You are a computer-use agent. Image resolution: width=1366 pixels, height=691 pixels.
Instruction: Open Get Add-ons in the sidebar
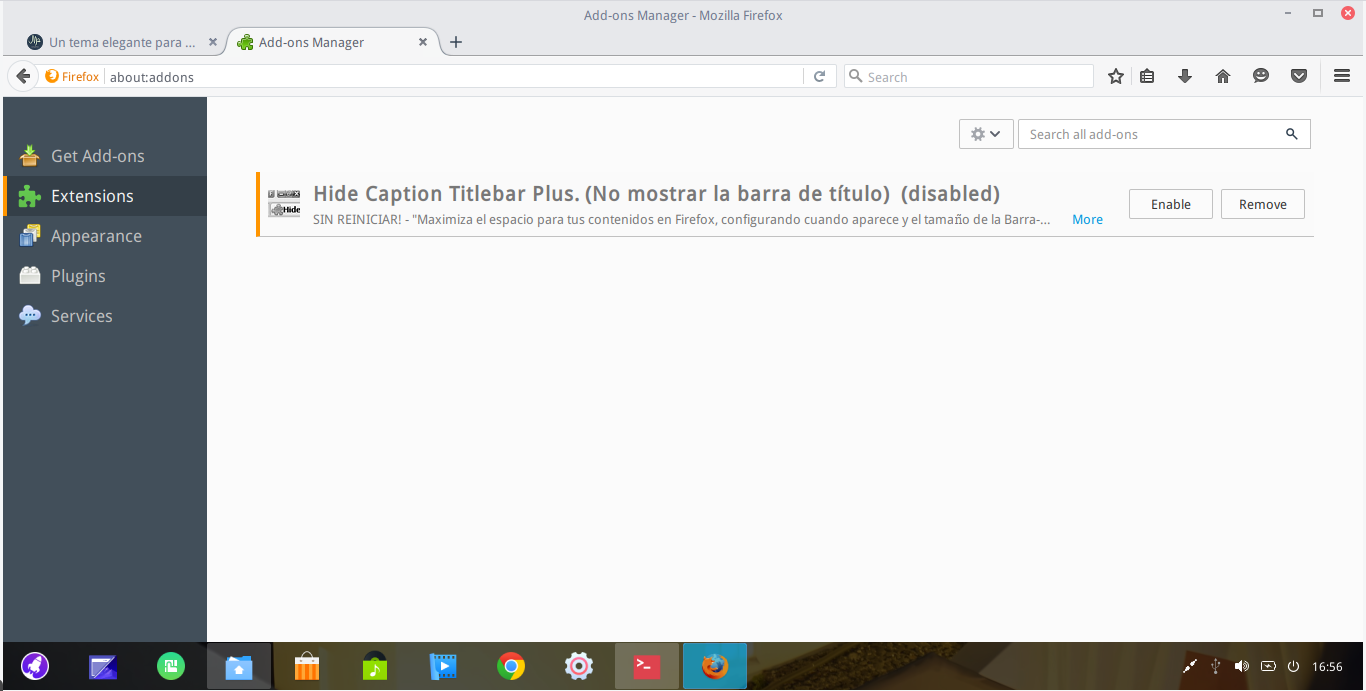[x=105, y=156]
